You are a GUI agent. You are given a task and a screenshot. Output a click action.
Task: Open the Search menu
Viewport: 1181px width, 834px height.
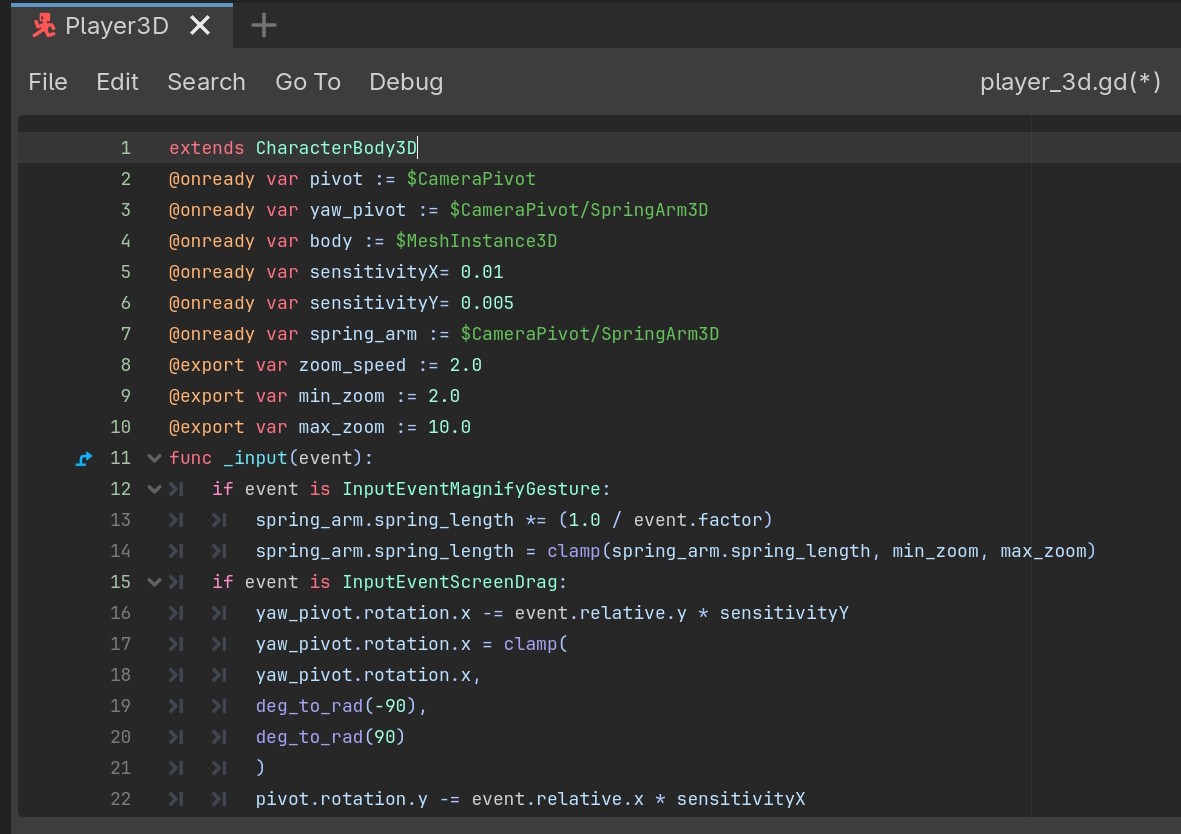tap(206, 82)
